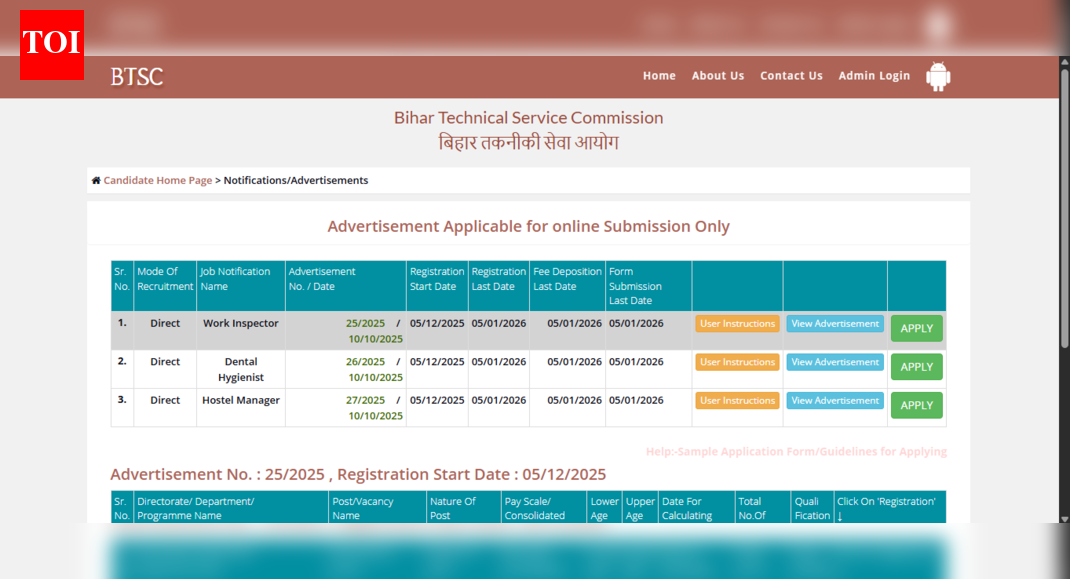Select About Us in the navigation bar

[x=717, y=75]
